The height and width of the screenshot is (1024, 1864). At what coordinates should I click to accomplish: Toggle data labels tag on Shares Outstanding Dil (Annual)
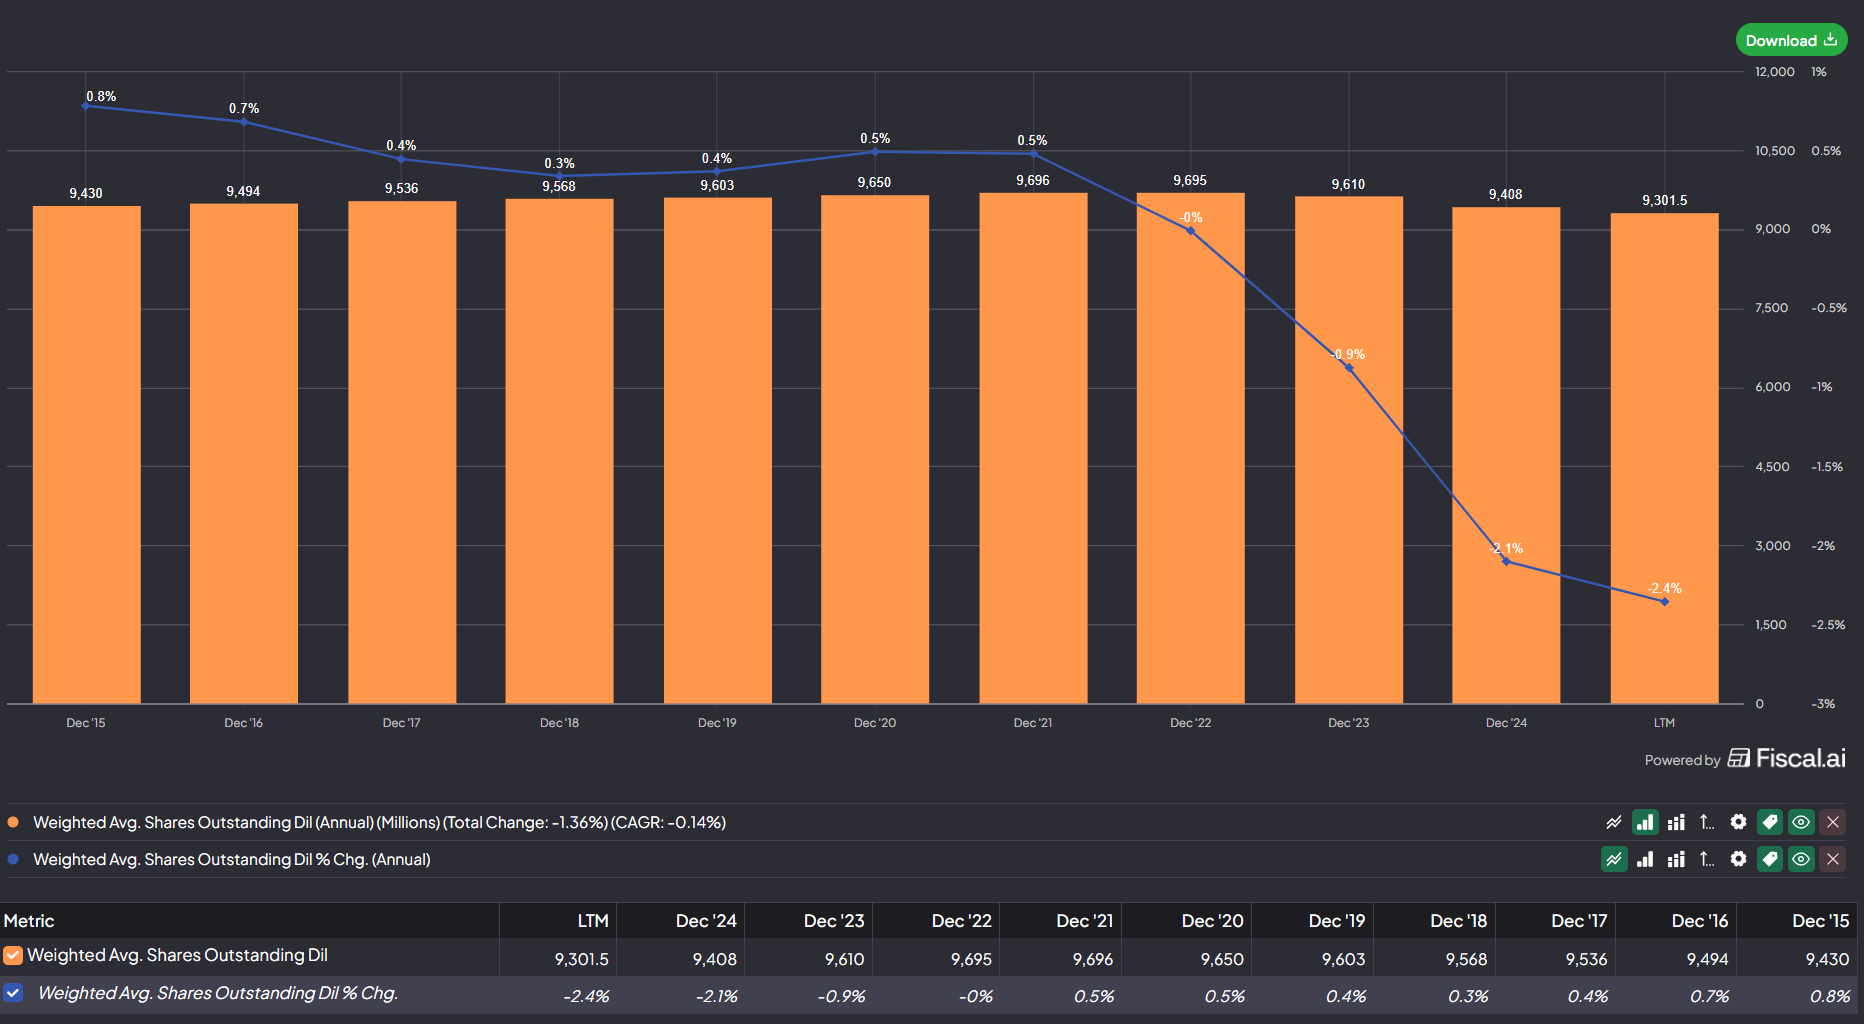coord(1770,822)
